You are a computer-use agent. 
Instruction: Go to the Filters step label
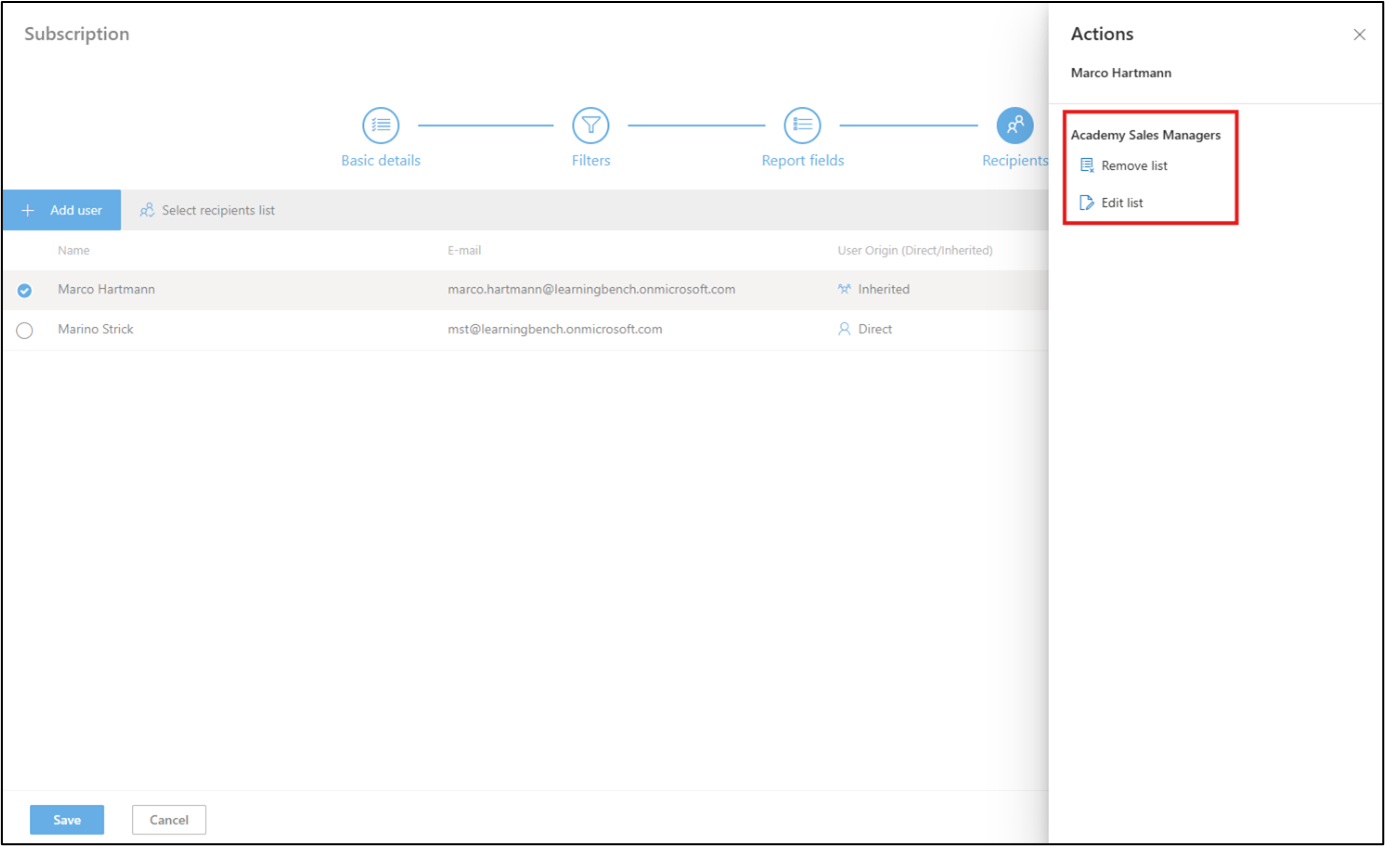pyautogui.click(x=590, y=161)
